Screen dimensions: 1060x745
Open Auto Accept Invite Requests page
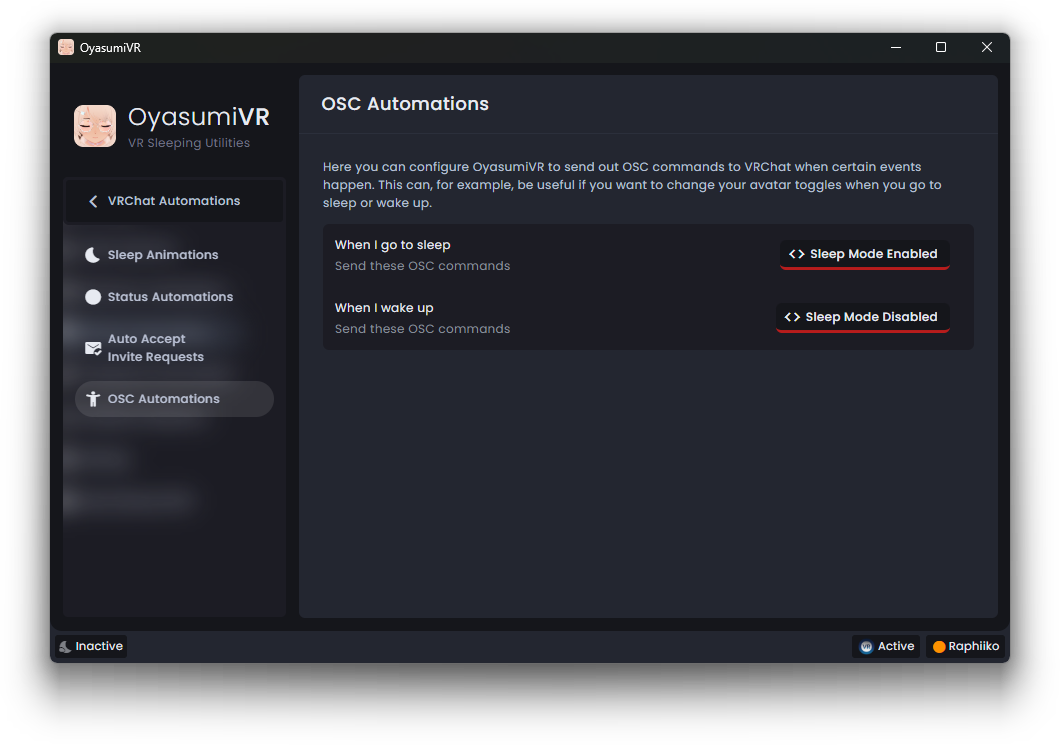[x=174, y=347]
